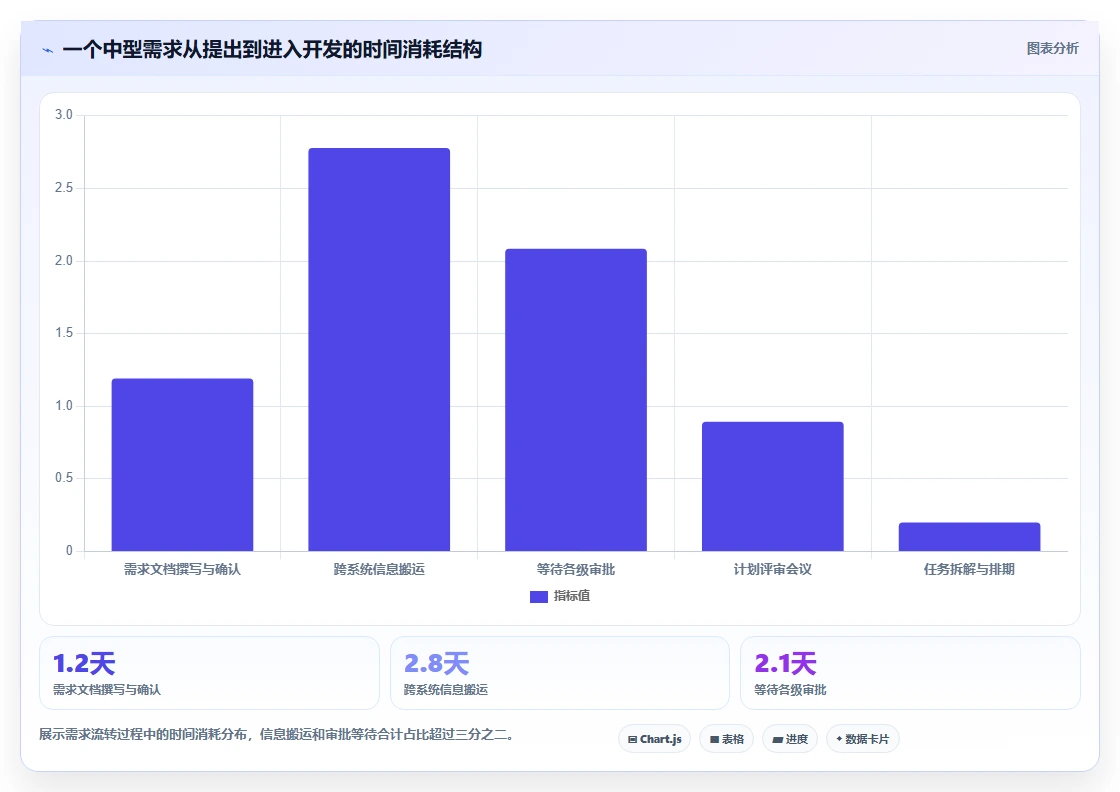Select the 计划评审会议 bar in the chart
The image size is (1120, 792).
[x=773, y=486]
